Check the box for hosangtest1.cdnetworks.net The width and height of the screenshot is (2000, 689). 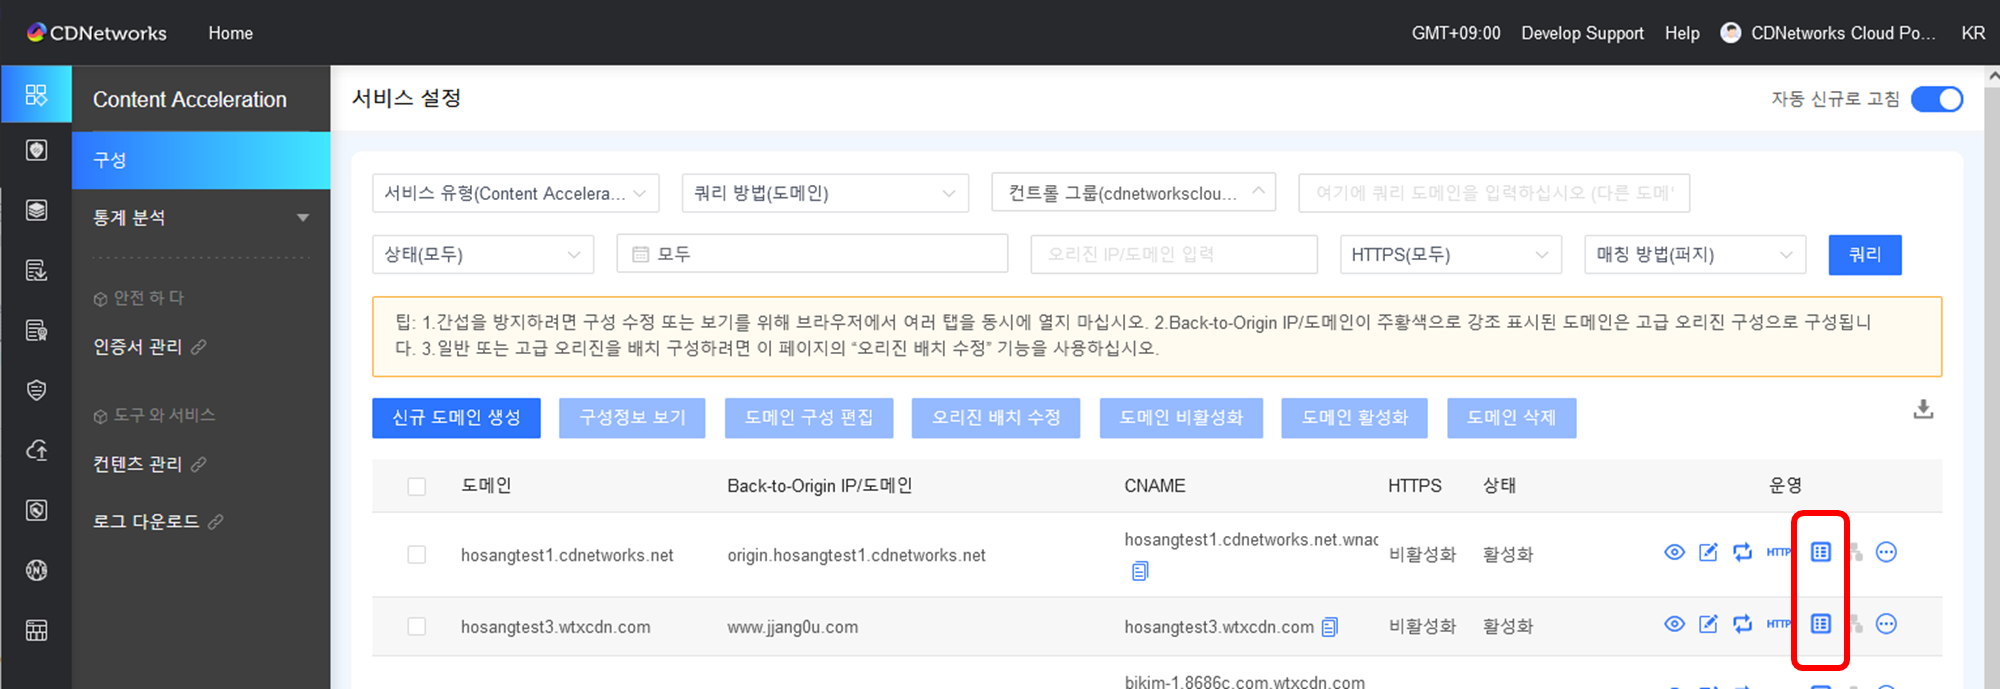417,555
